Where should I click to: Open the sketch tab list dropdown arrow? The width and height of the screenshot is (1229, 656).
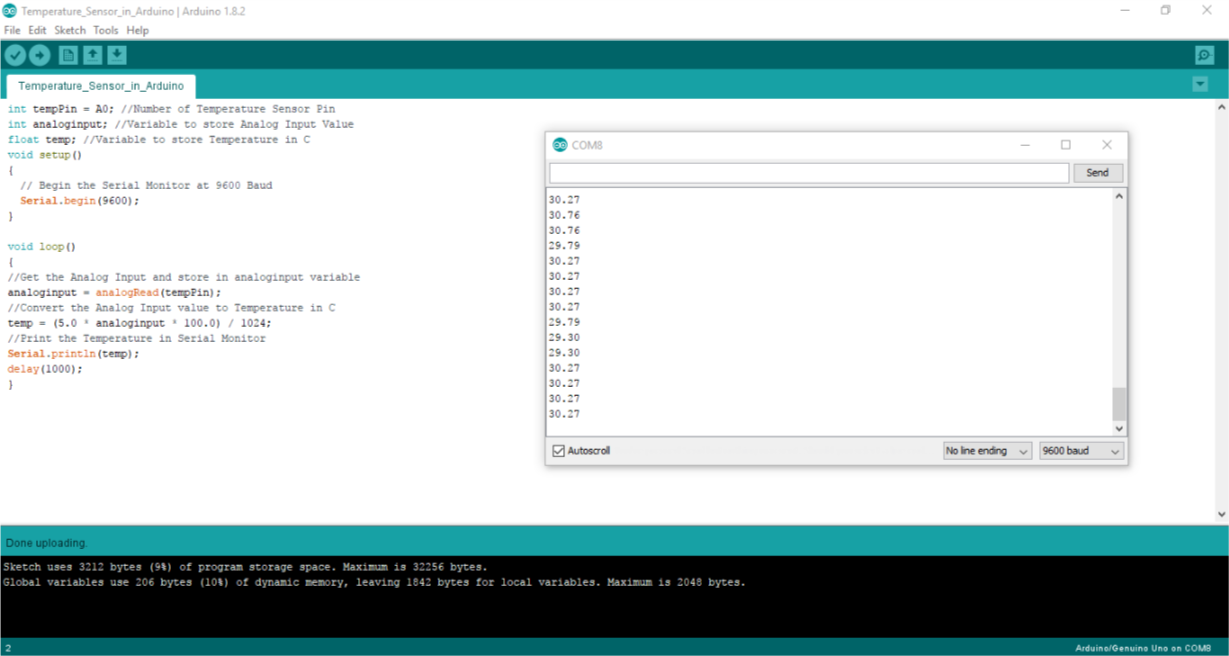[x=1199, y=84]
